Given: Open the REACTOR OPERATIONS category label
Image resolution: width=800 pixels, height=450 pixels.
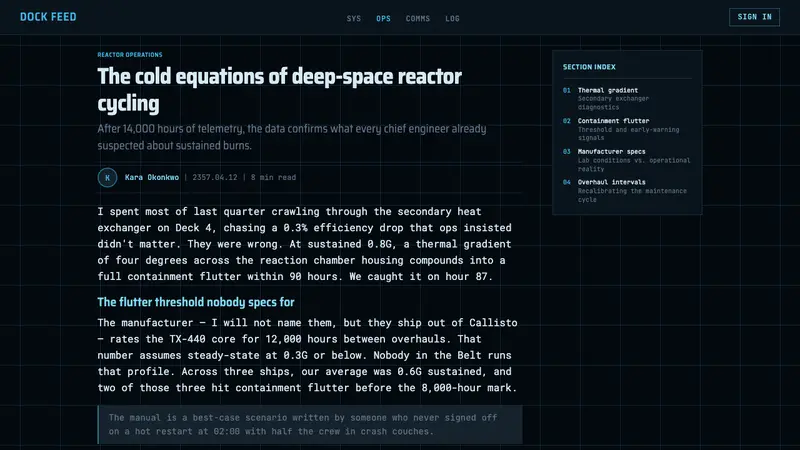Looking at the screenshot, I should pos(130,55).
